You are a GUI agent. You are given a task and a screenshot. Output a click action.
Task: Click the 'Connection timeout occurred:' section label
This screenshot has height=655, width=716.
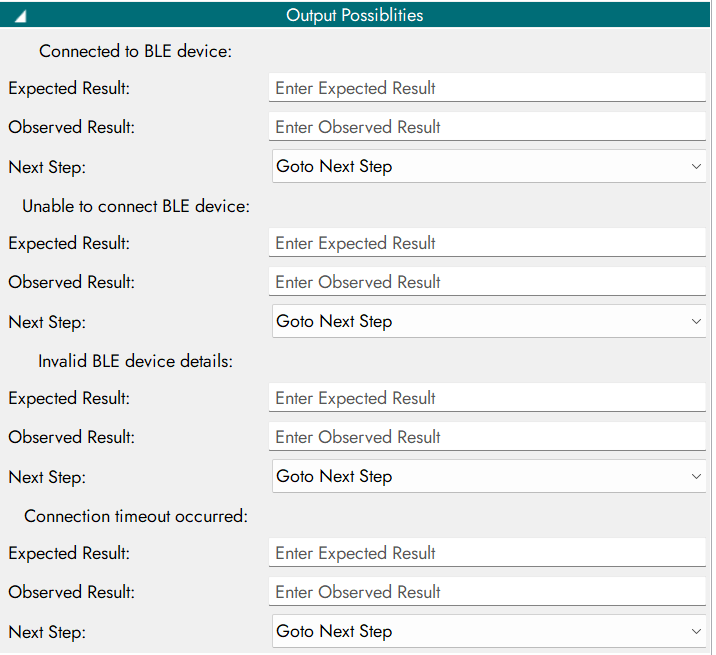pyautogui.click(x=135, y=516)
